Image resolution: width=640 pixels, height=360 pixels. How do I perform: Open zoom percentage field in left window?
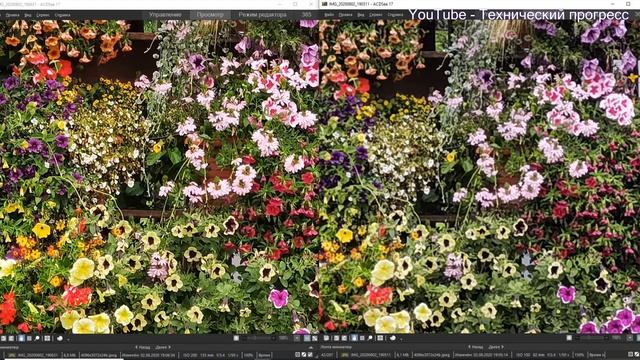click(x=283, y=338)
